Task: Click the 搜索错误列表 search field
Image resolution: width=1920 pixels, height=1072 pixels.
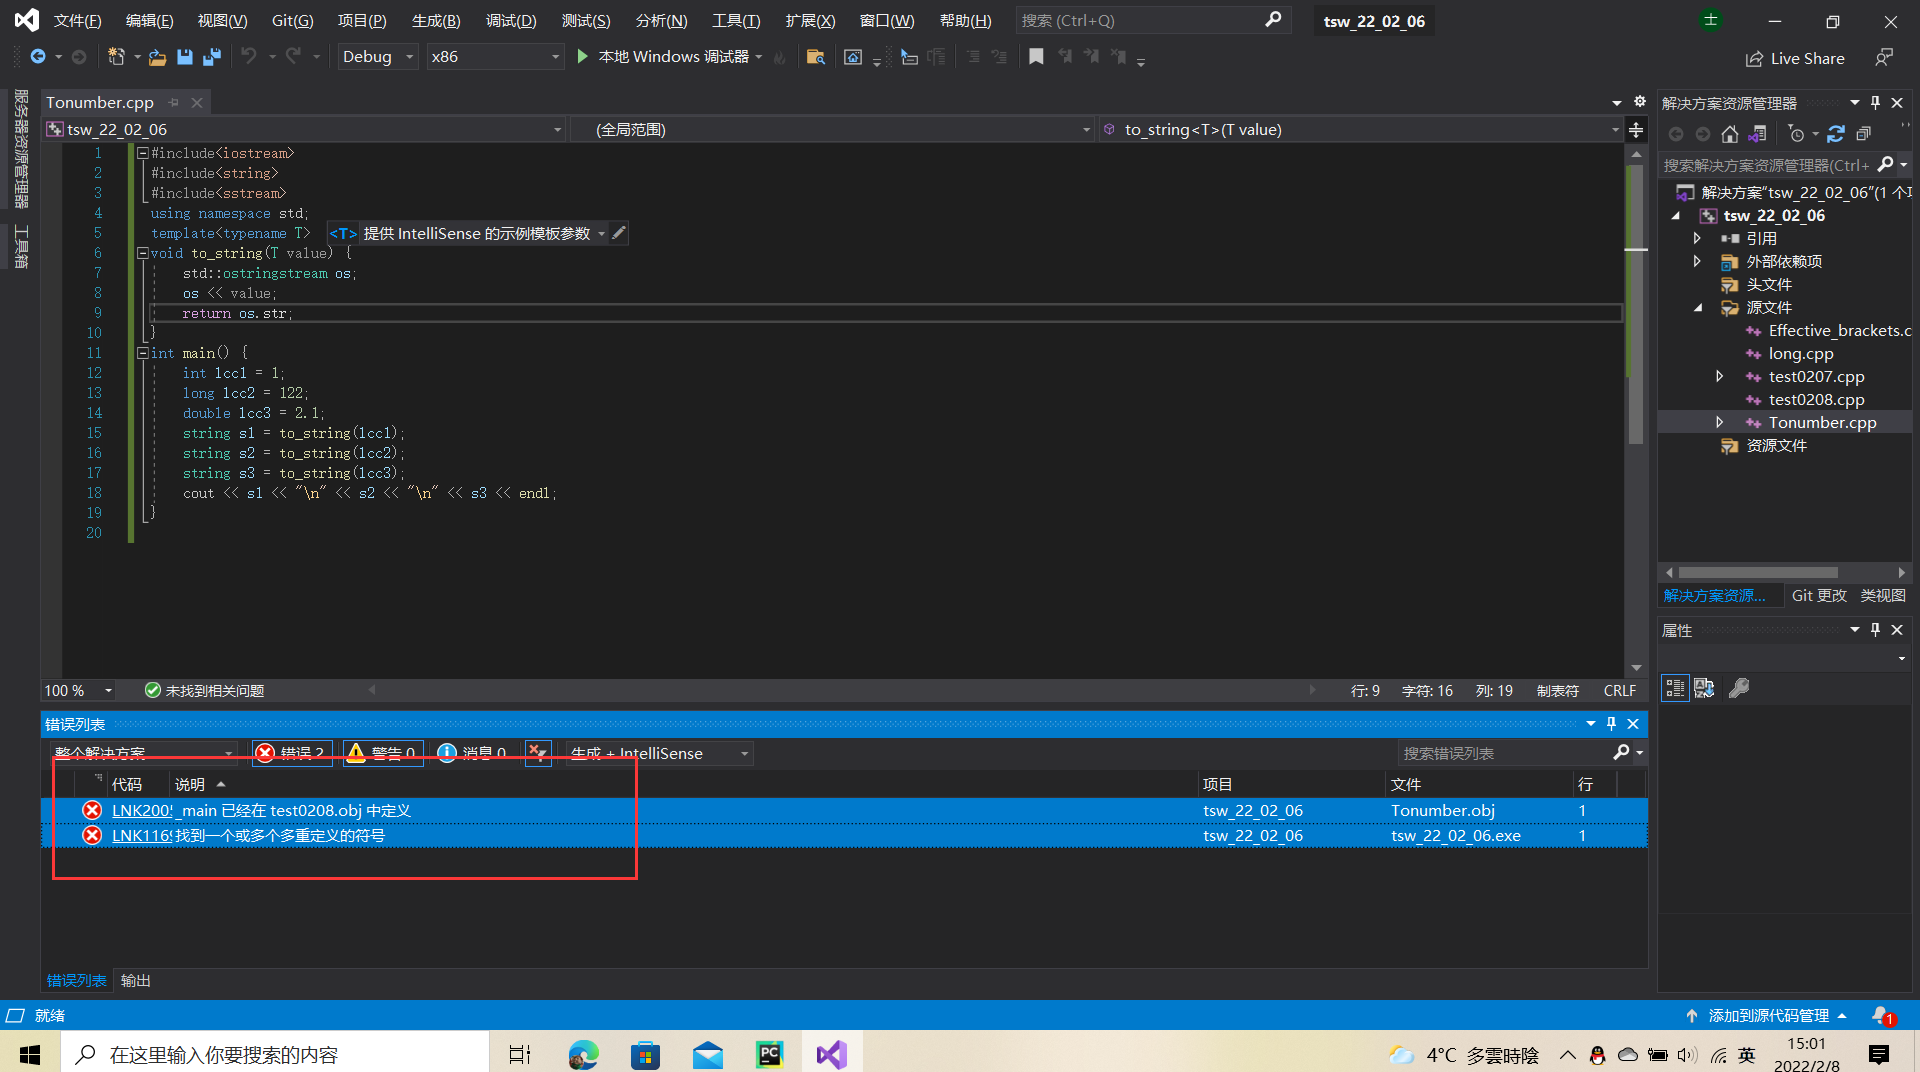Action: pyautogui.click(x=1505, y=753)
